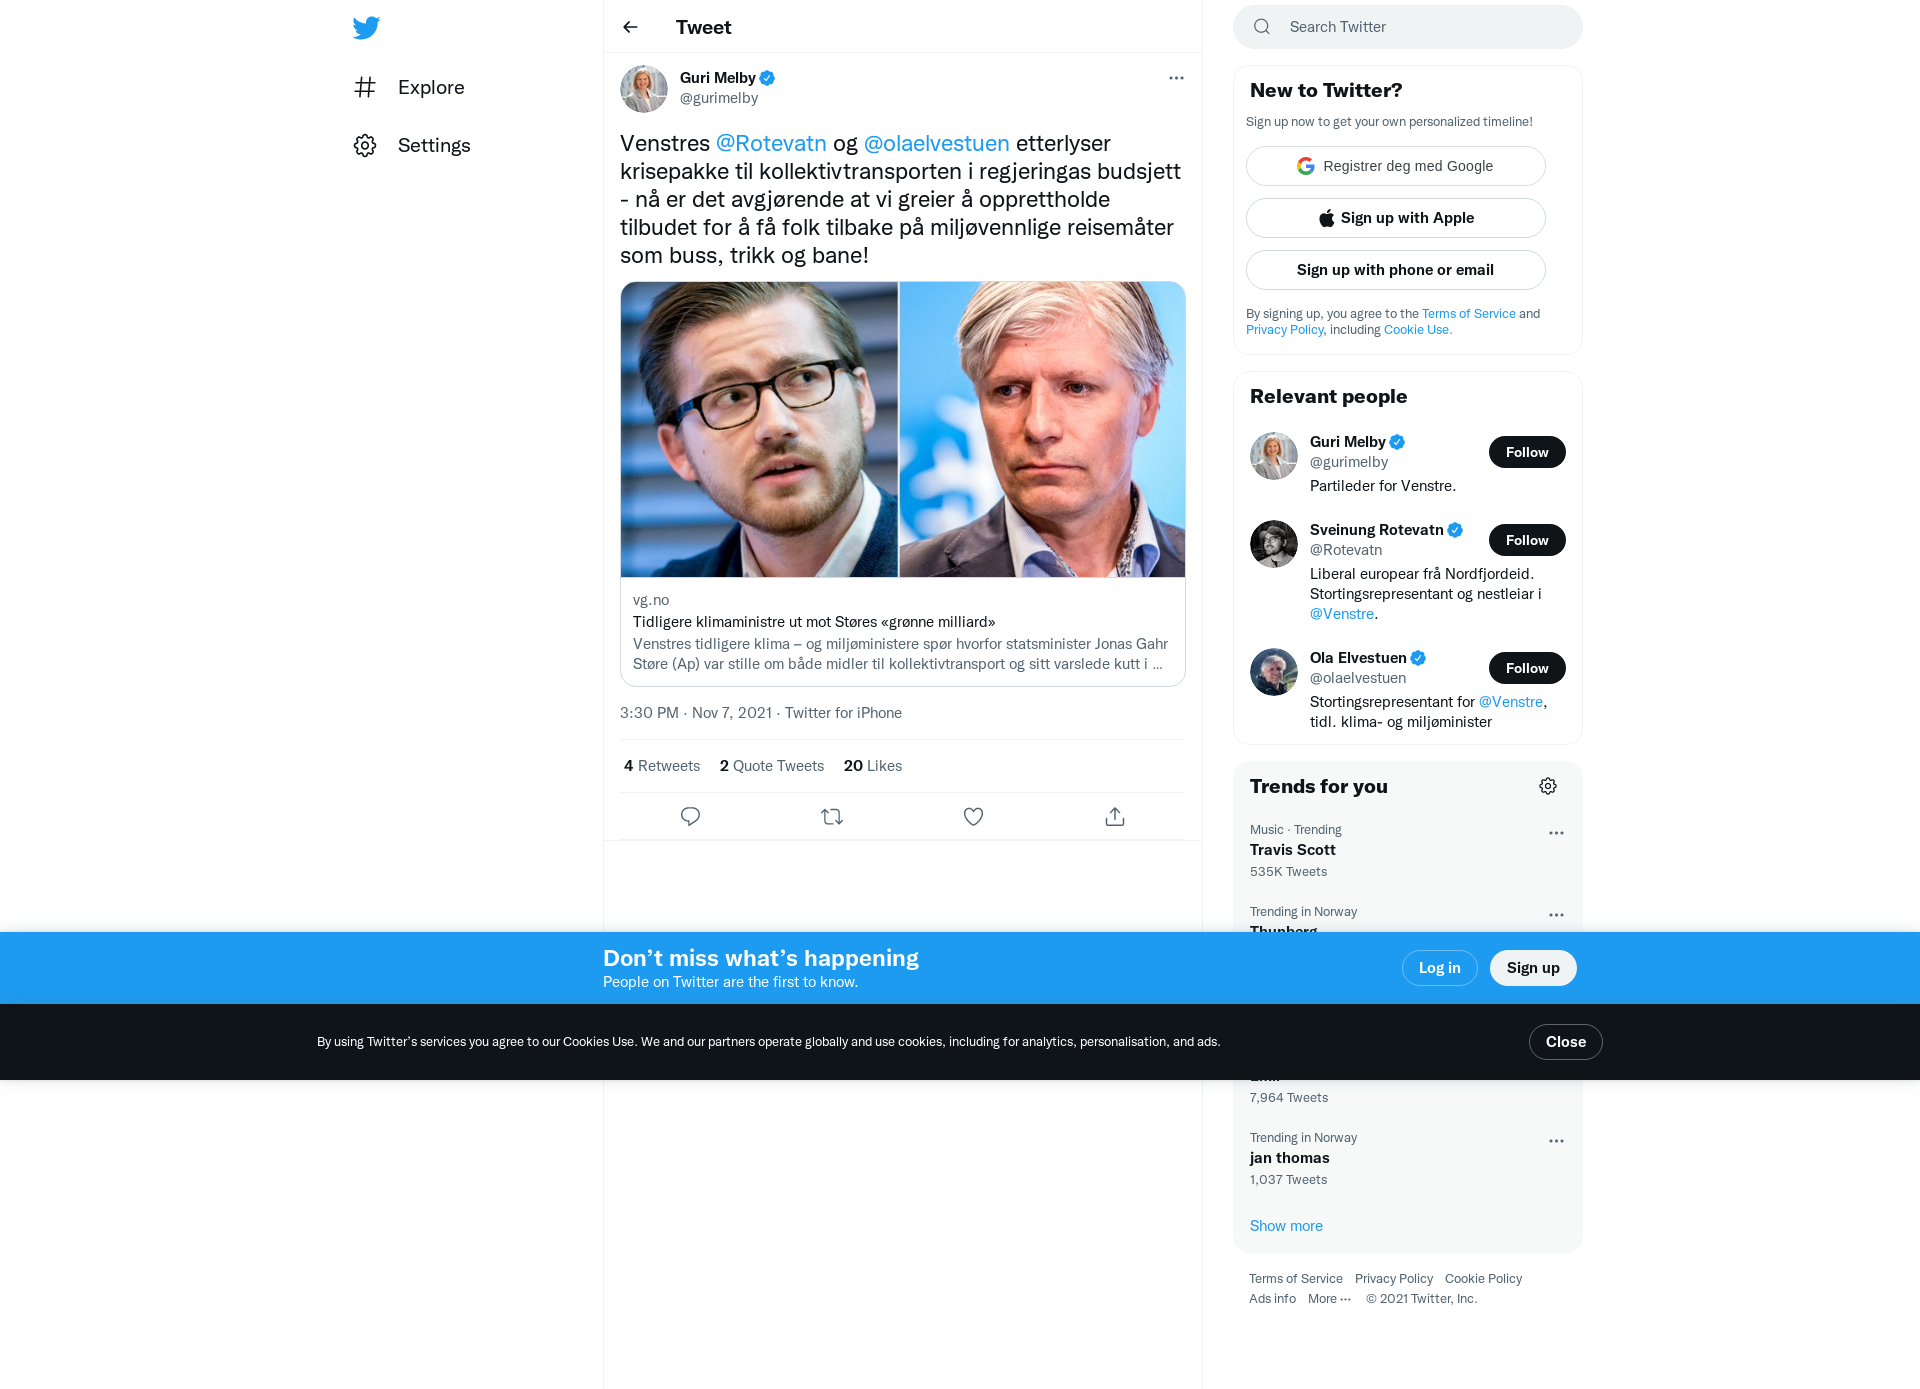The height and width of the screenshot is (1389, 1920).
Task: Open Trends for you settings gear
Action: point(1548,786)
